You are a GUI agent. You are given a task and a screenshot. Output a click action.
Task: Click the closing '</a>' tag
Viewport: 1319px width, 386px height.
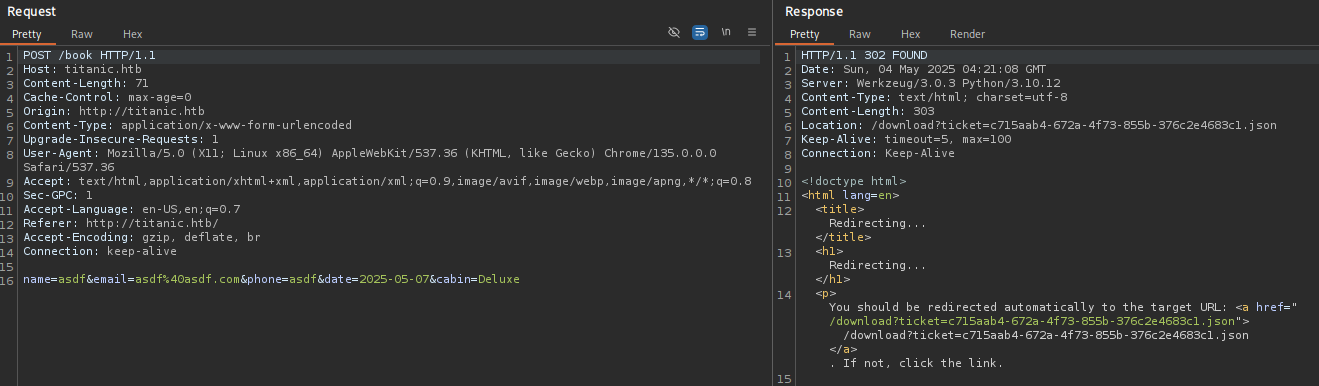click(843, 349)
